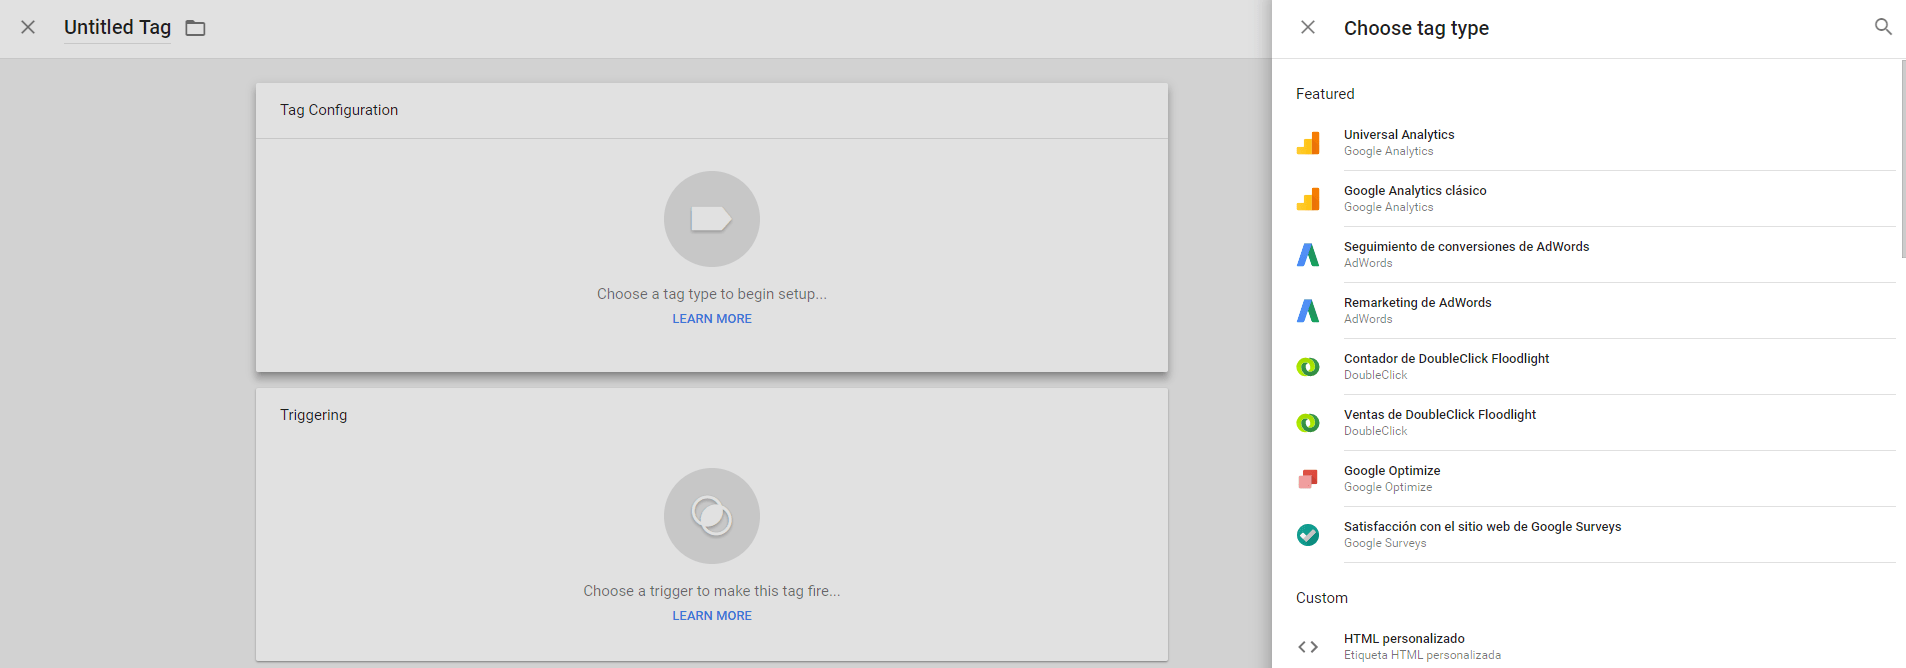Click the Google Analytics clásico icon
The height and width of the screenshot is (668, 1906).
[1308, 199]
